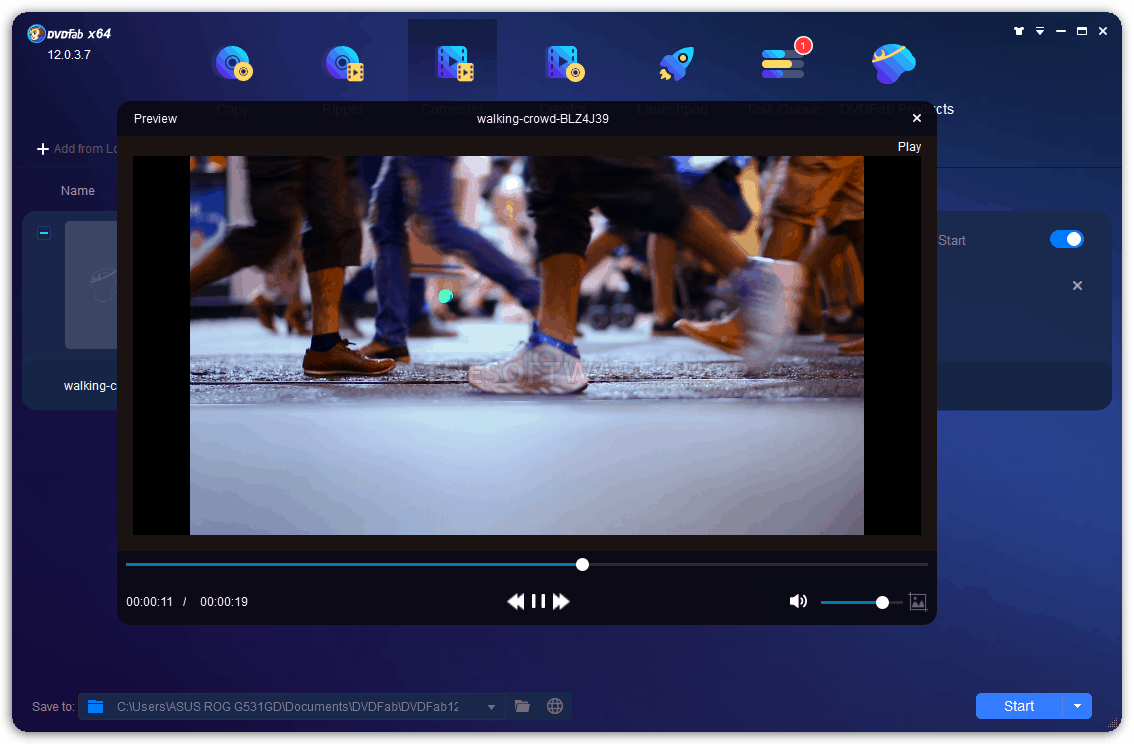Open the Start button dropdown arrow
The height and width of the screenshot is (744, 1134).
click(1078, 706)
